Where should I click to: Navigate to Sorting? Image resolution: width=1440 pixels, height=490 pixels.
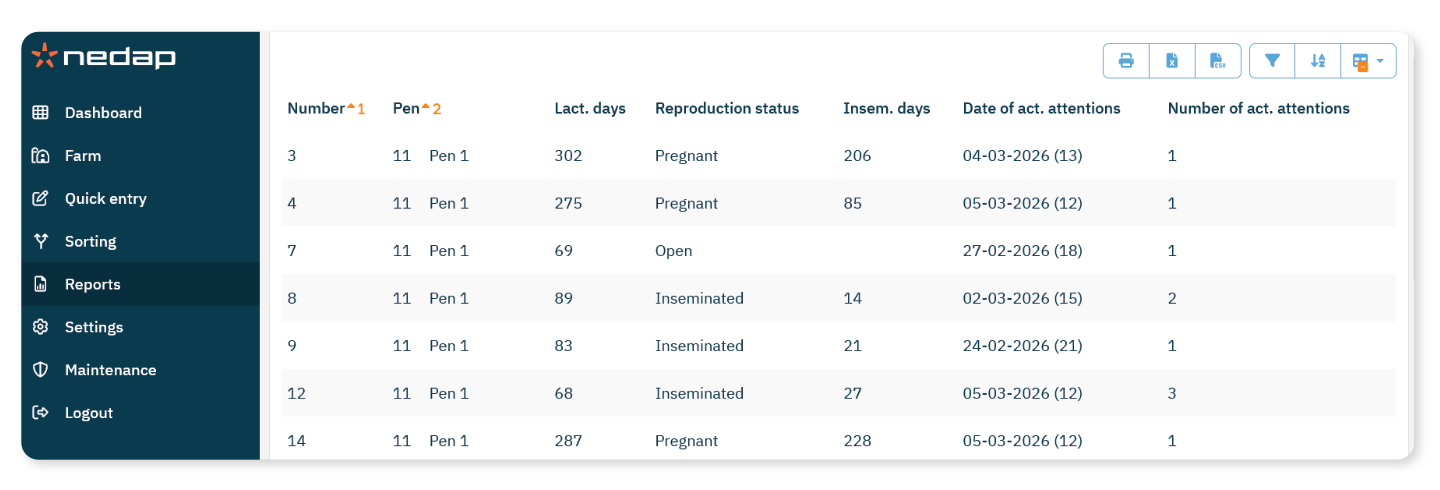coord(90,242)
